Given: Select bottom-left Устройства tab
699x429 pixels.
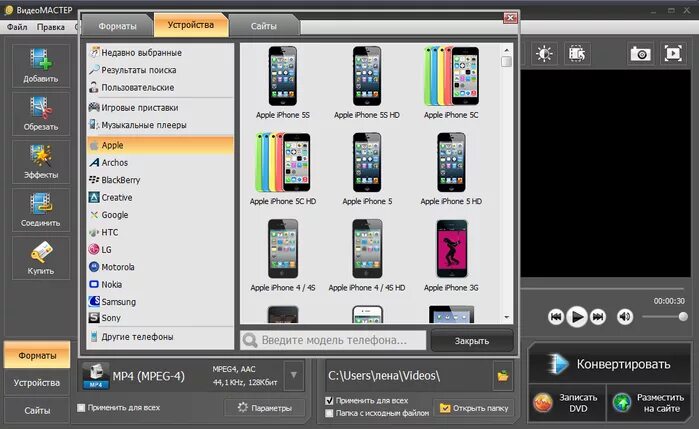Looking at the screenshot, I should 37,383.
